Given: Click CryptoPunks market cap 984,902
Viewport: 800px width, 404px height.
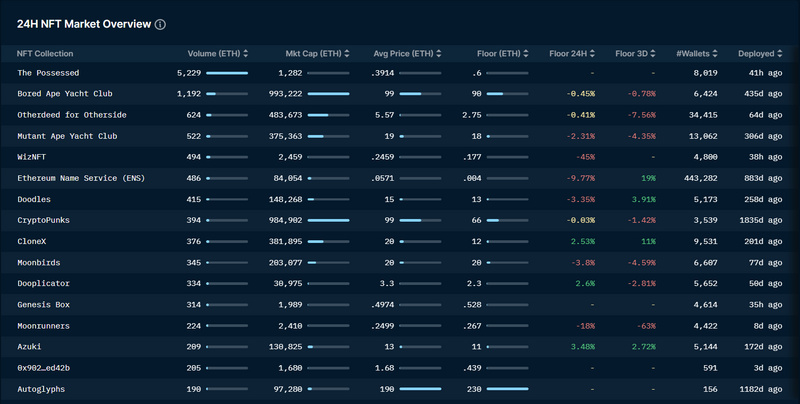Looking at the screenshot, I should coord(286,220).
